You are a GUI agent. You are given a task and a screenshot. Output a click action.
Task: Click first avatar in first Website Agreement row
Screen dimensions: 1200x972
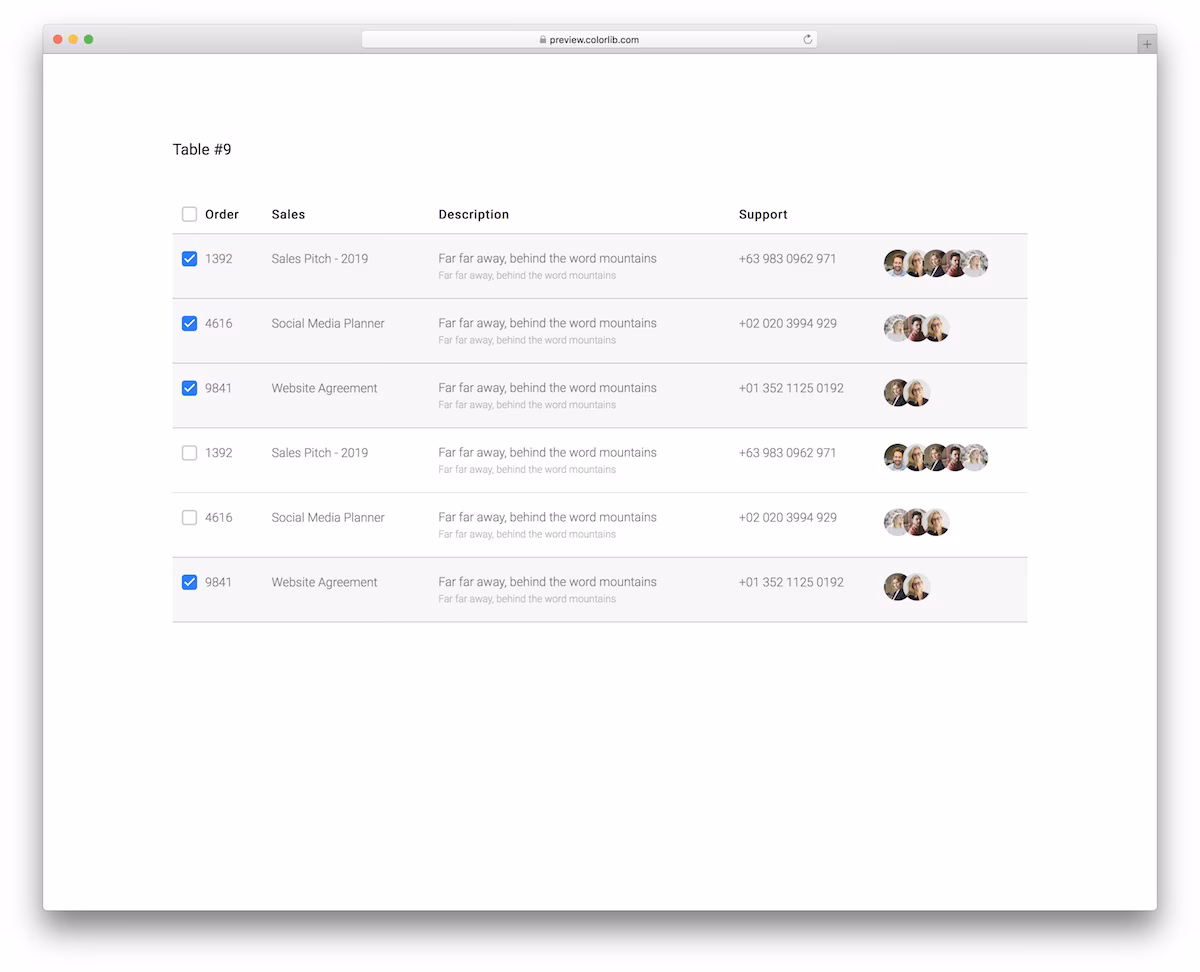(896, 393)
